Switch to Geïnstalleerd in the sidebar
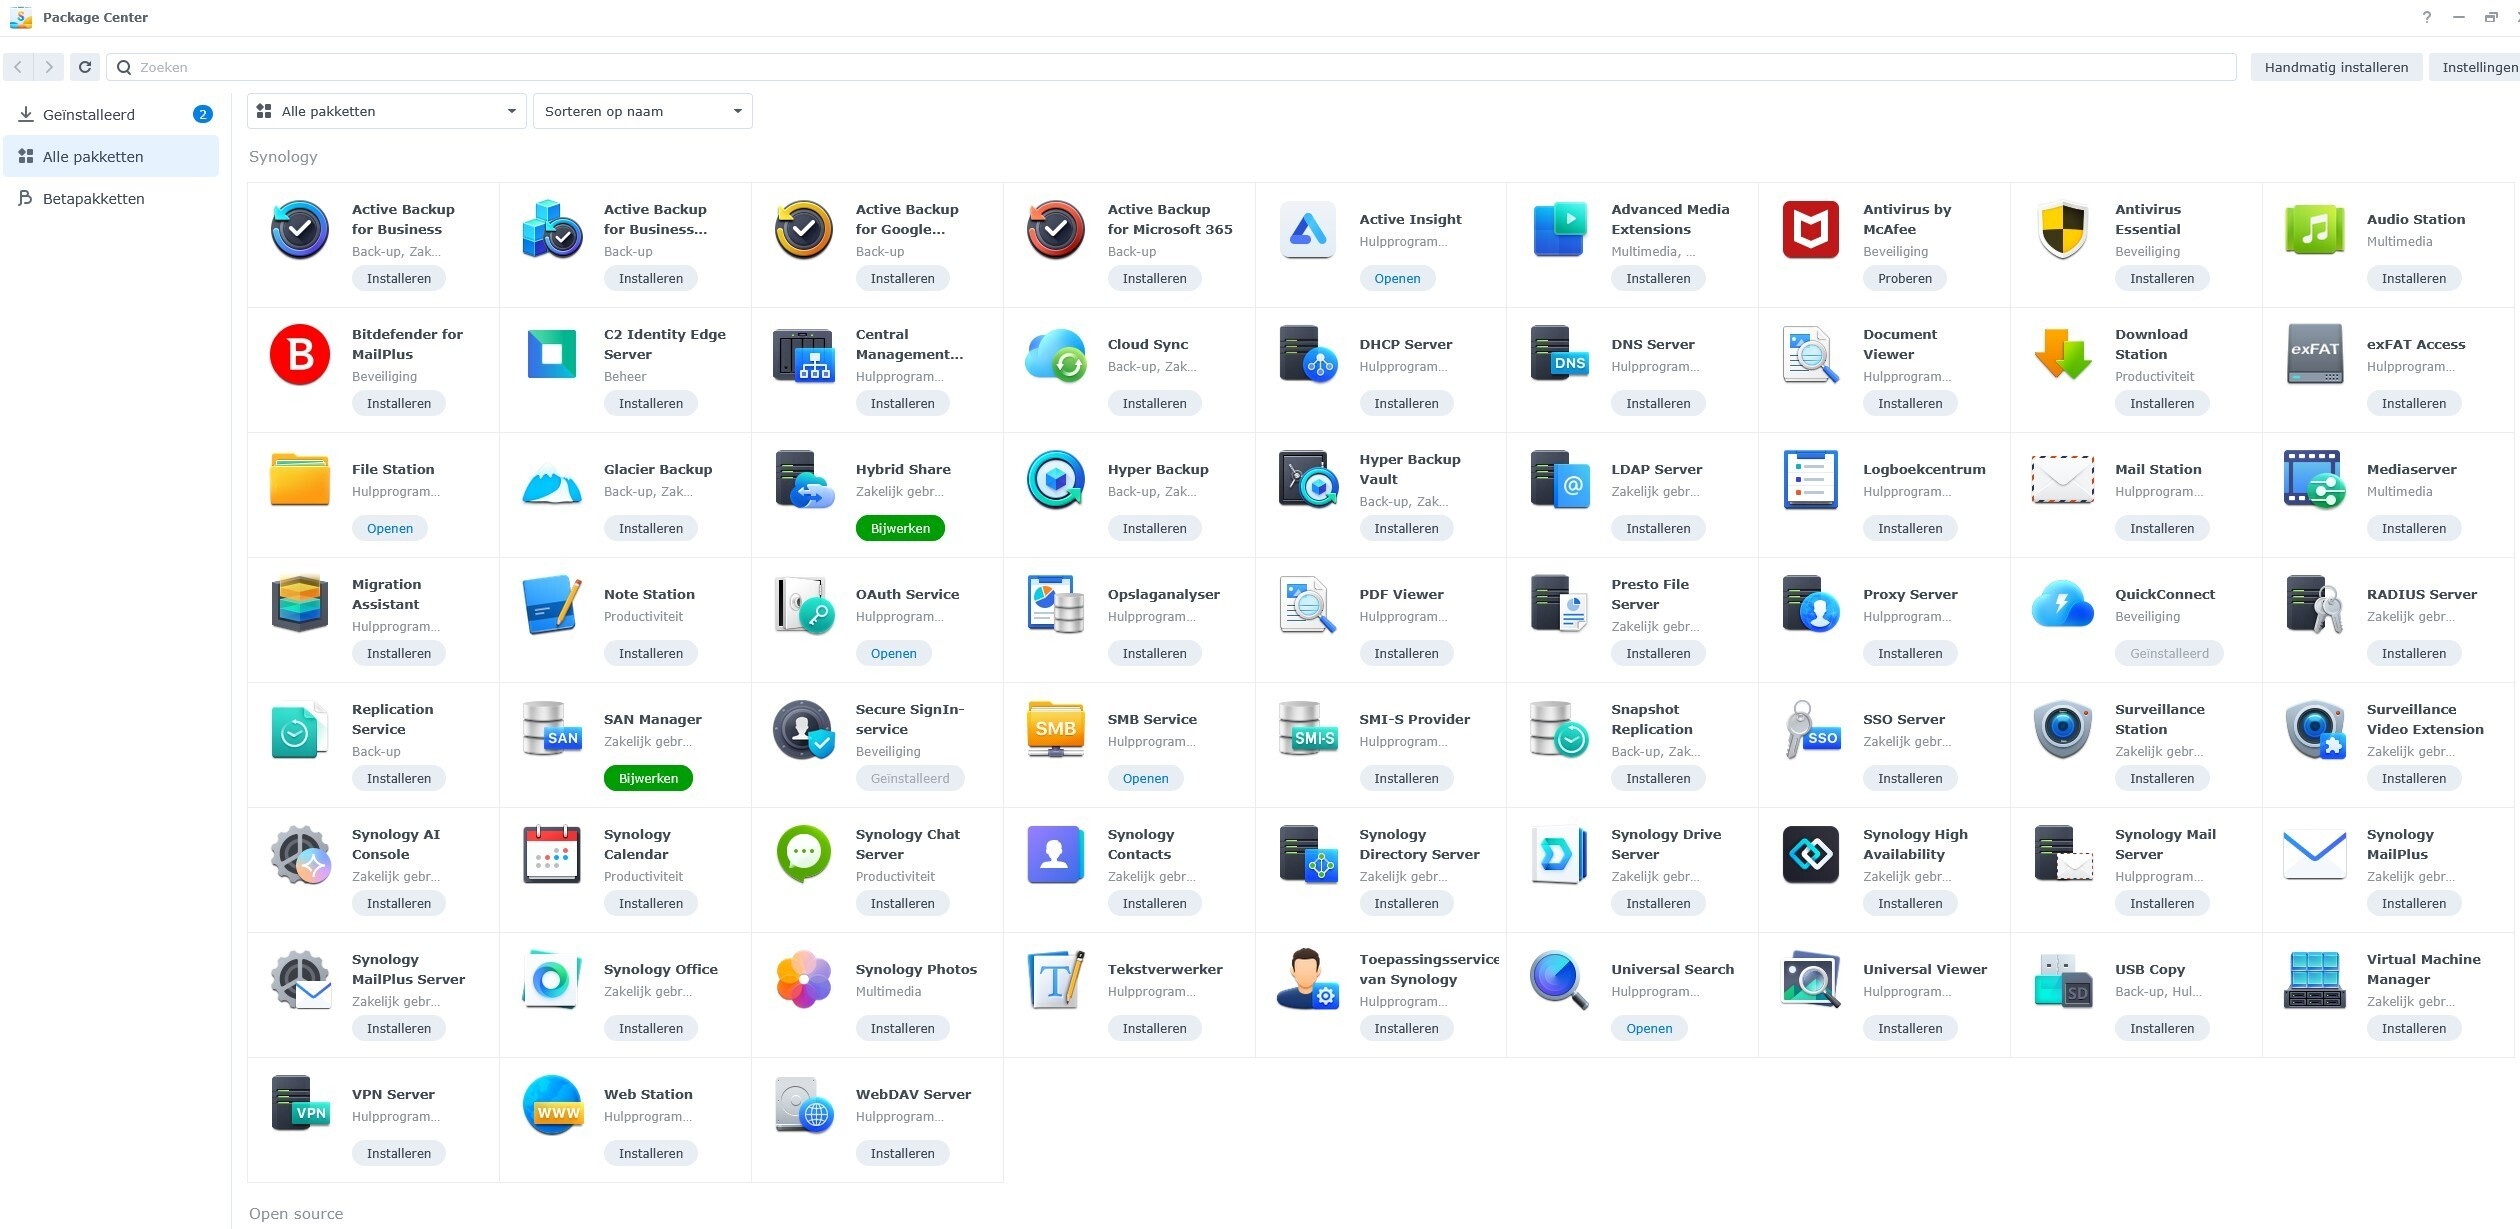The height and width of the screenshot is (1229, 2520). (111, 114)
